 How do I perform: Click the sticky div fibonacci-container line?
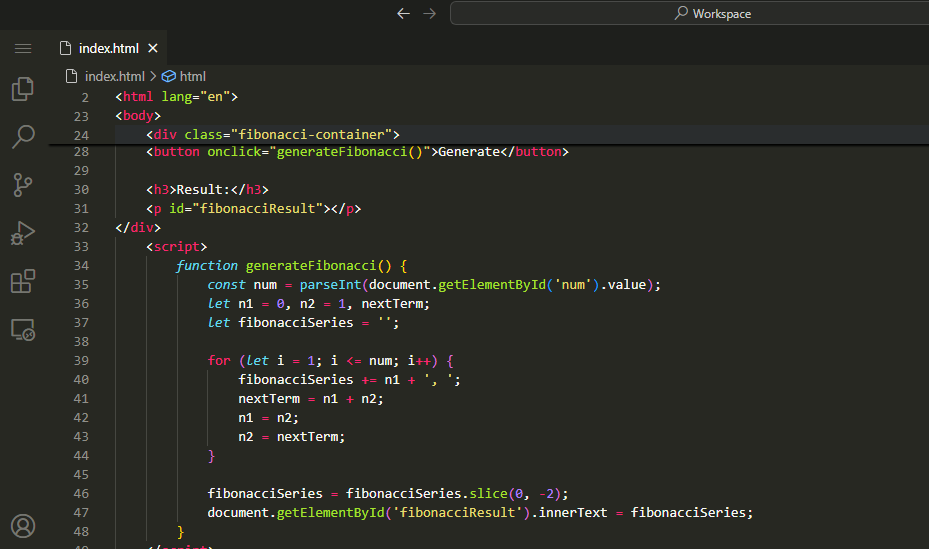(x=273, y=134)
